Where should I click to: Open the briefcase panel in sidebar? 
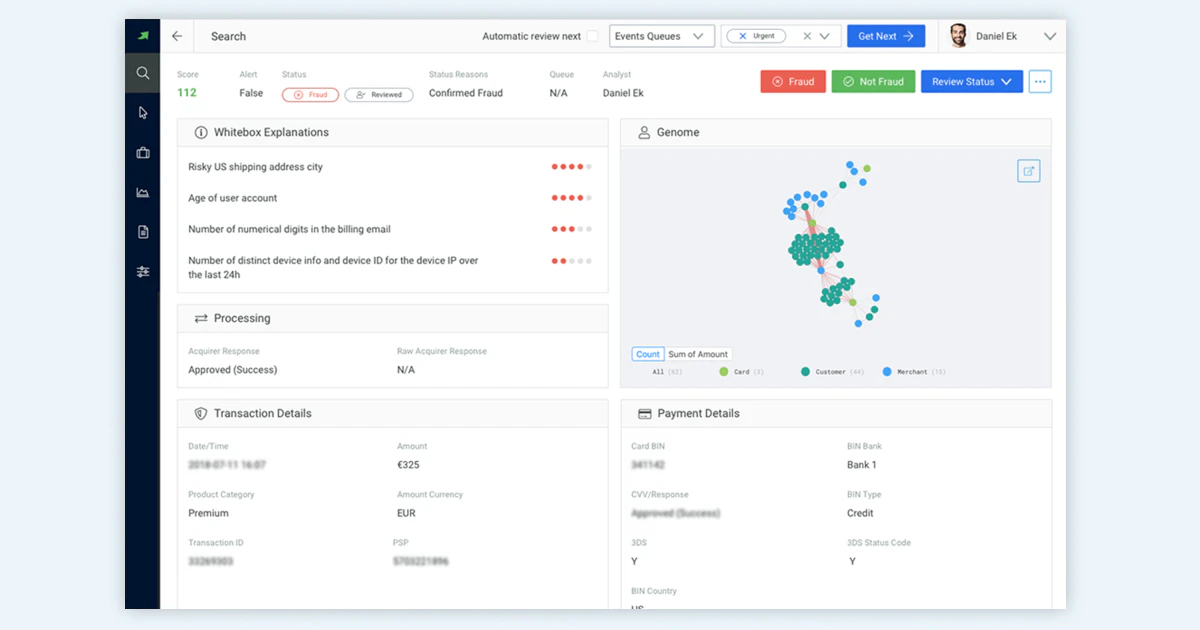coord(142,152)
